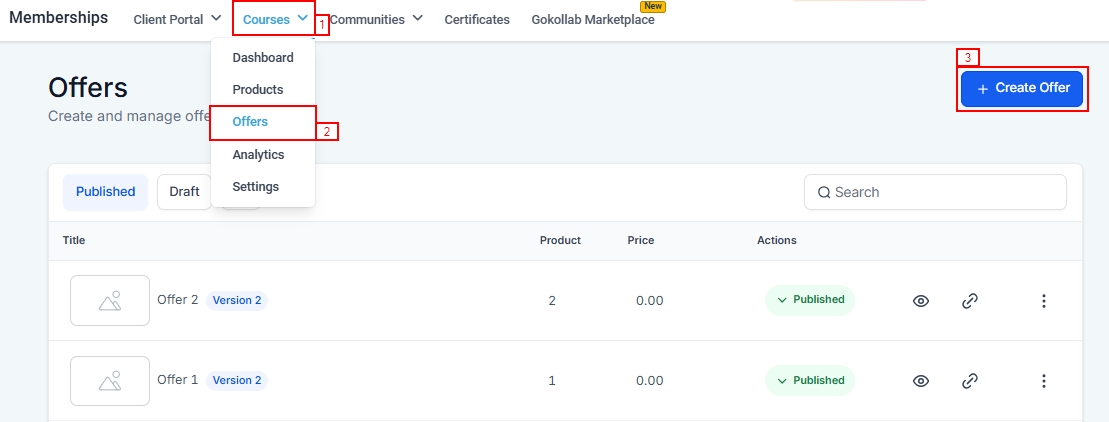Copy link icon for Offer 1
The height and width of the screenshot is (422, 1109).
click(x=969, y=380)
